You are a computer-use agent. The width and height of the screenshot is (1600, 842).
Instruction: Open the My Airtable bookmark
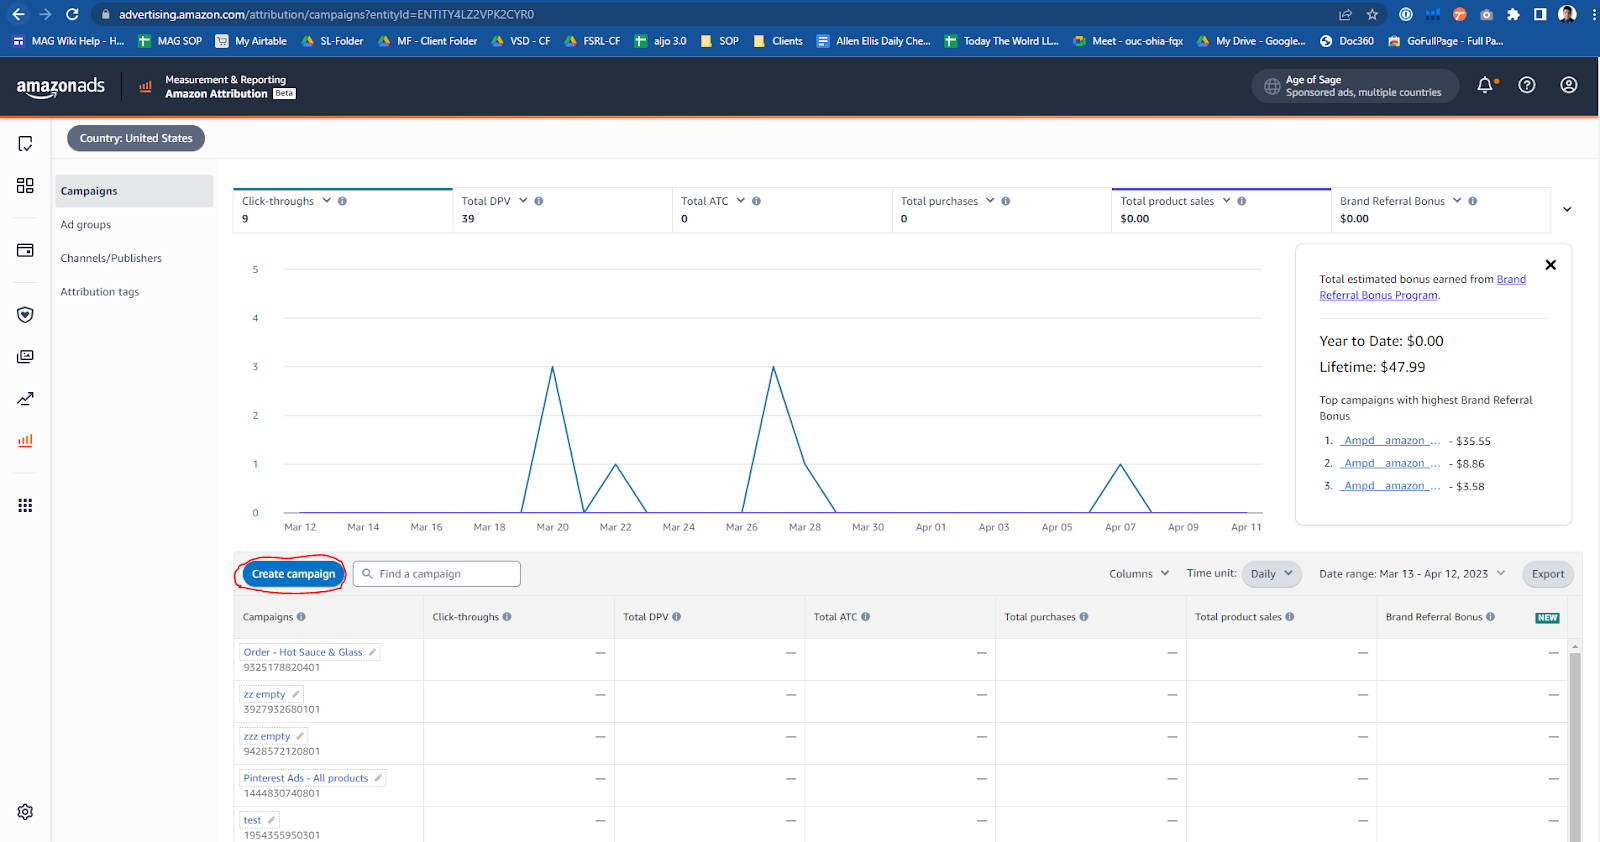251,41
